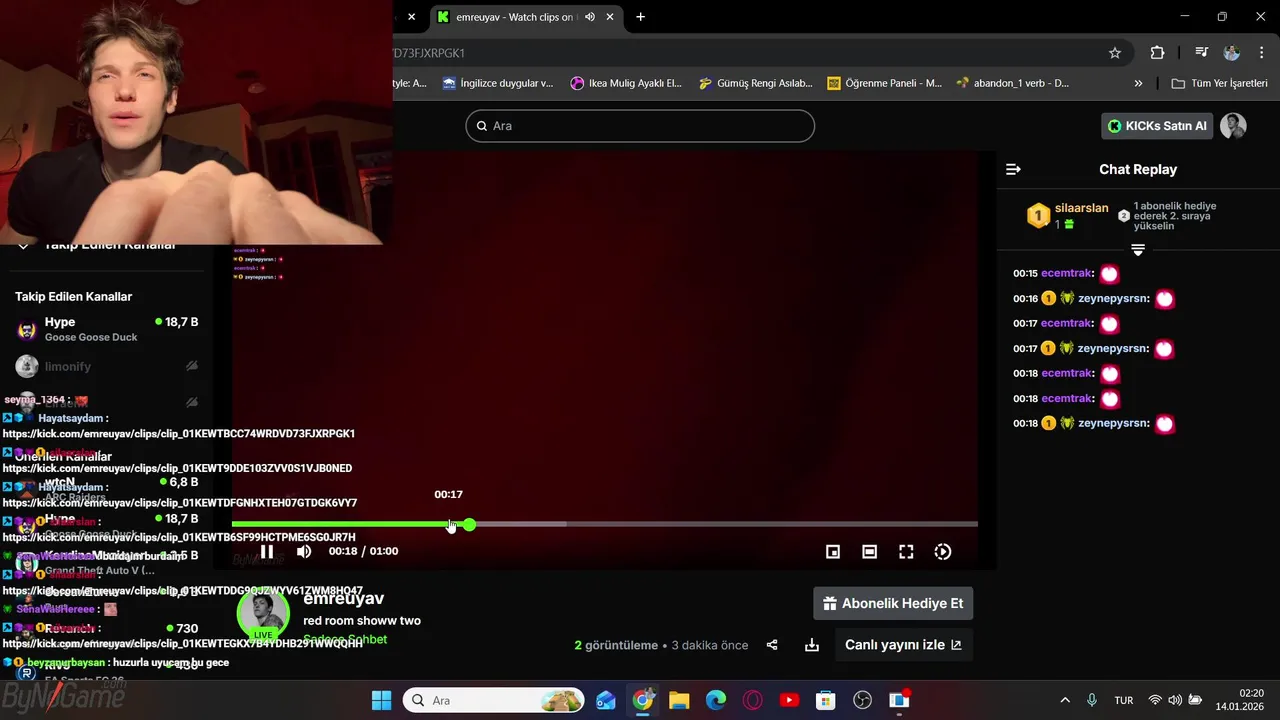The image size is (1280, 720).
Task: Click KICKs Satın Al button
Action: tap(1157, 126)
